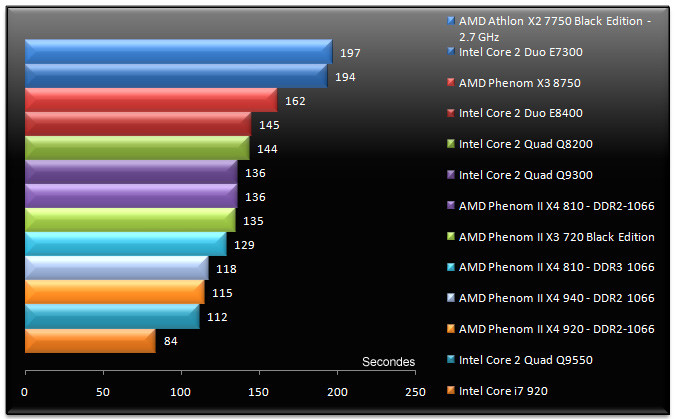
Task: Select the legend text "Intel Core 2 Duo E7300"
Action: coord(521,52)
